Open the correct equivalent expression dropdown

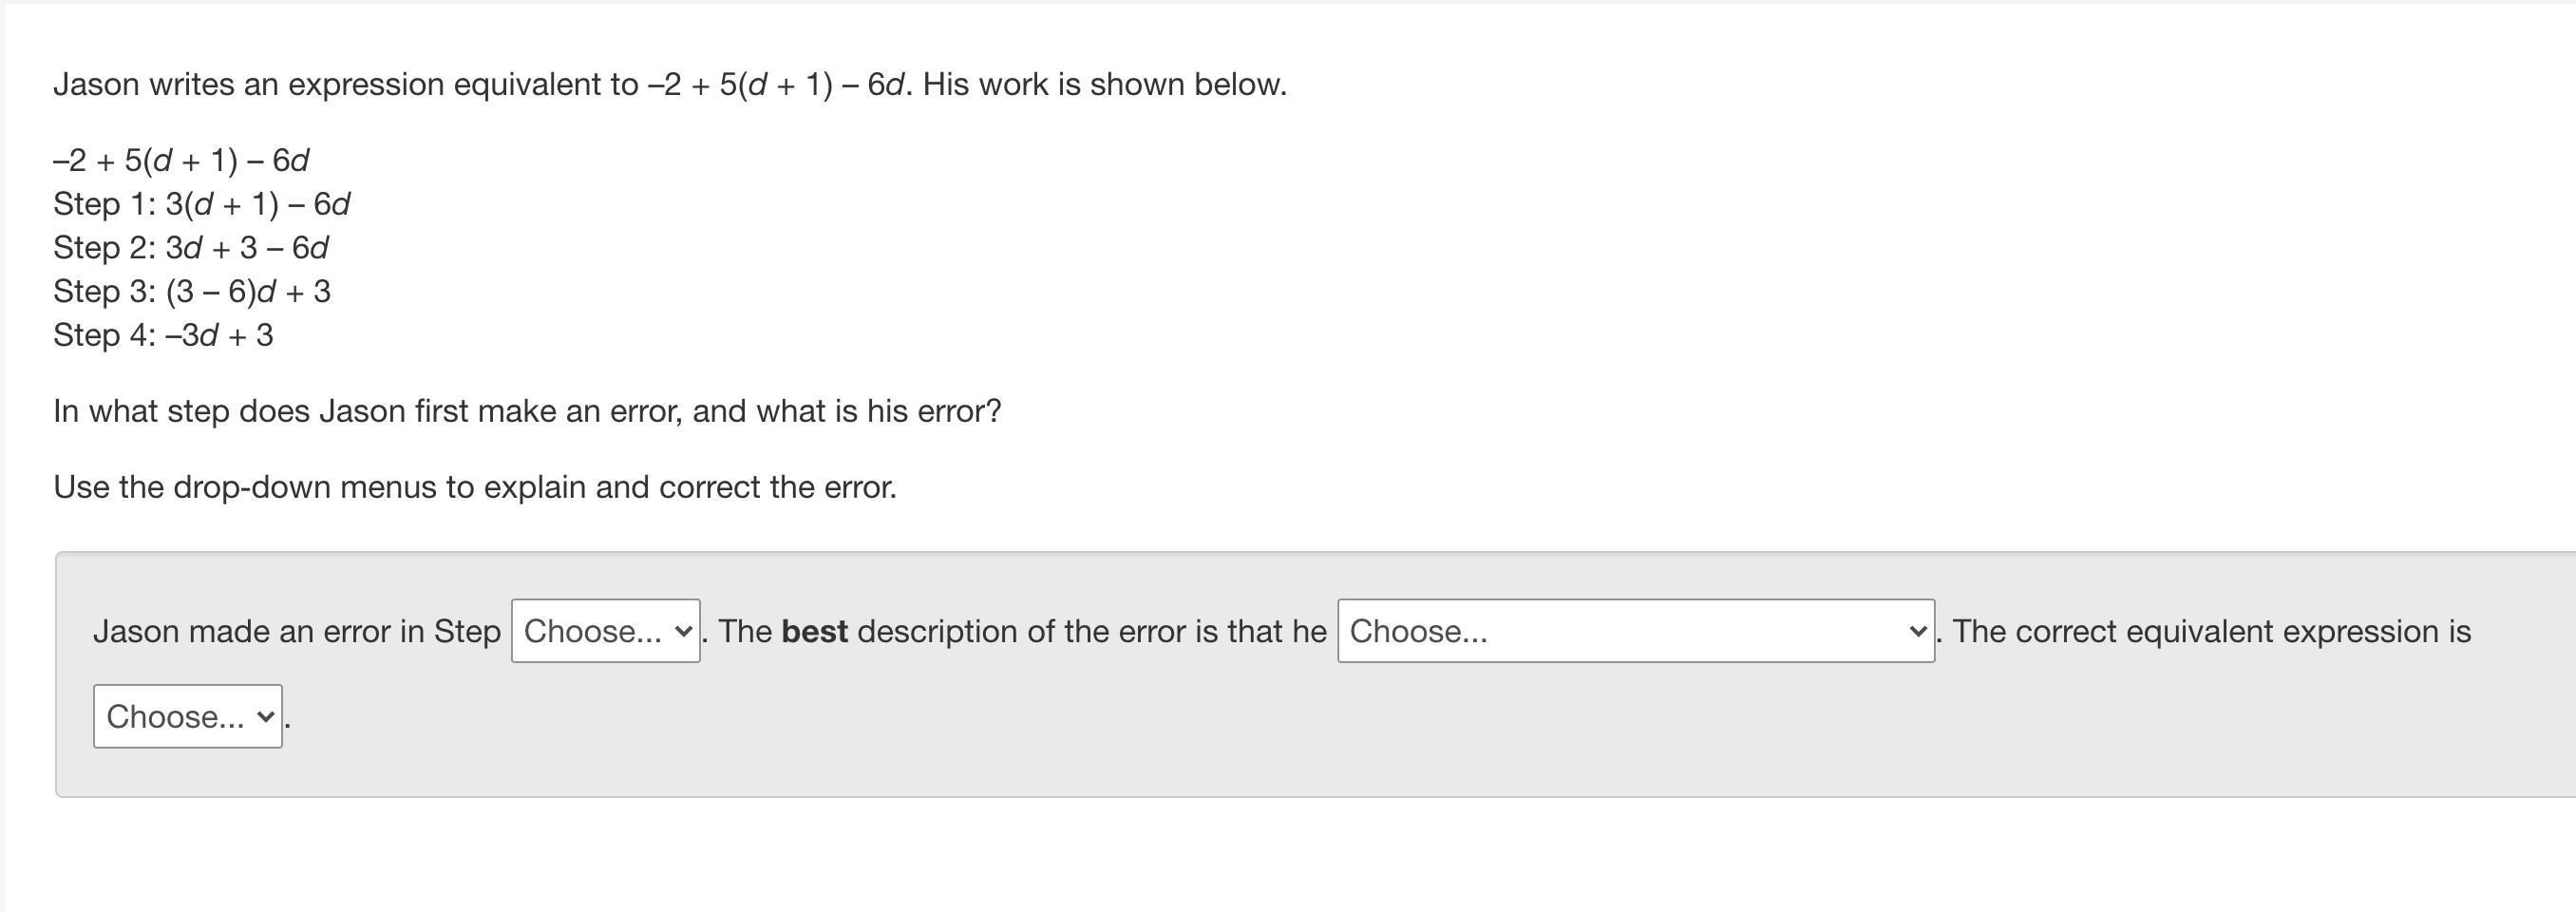point(188,716)
